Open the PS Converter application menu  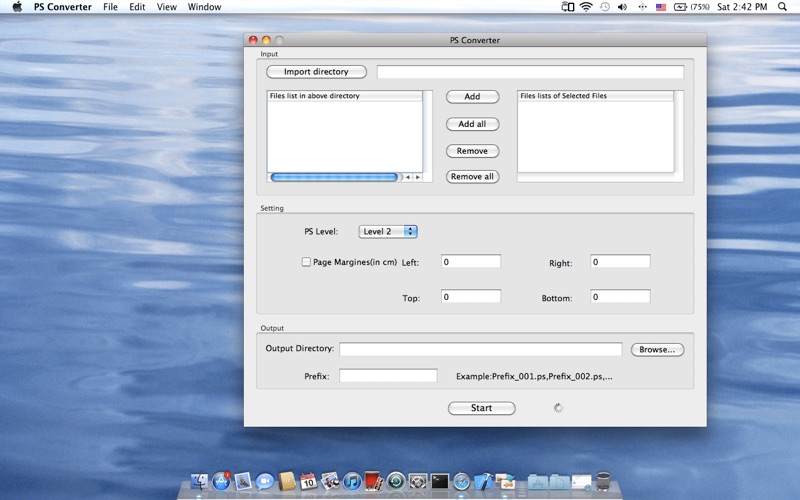point(63,7)
